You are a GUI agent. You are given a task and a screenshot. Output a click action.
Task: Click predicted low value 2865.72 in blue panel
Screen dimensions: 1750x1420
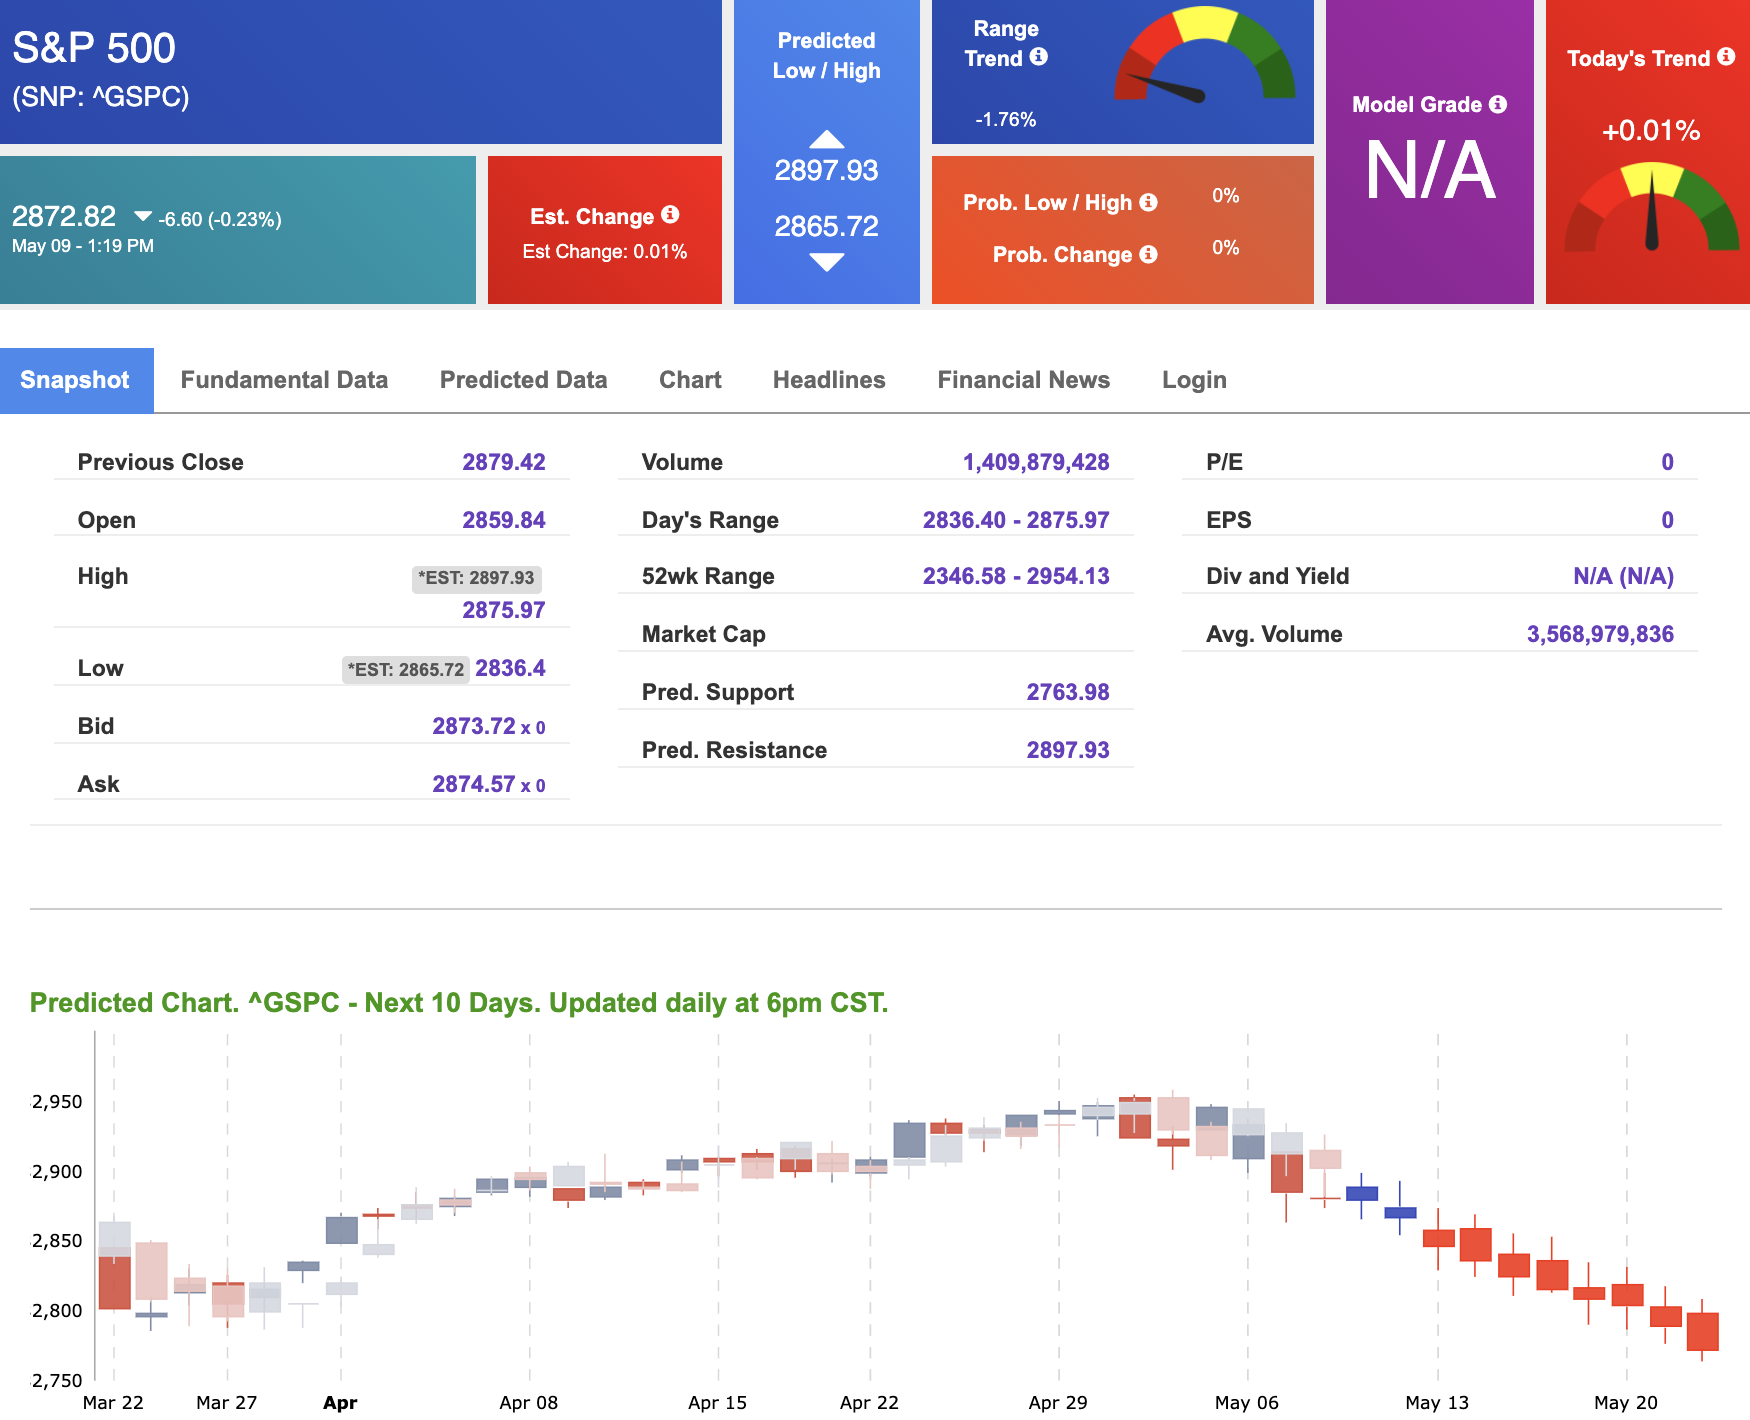click(x=827, y=227)
